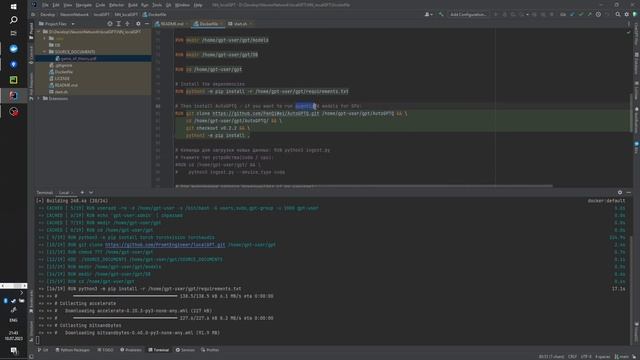The image size is (640, 360).
Task: Select Dockerfile in project tree
Action: (64, 72)
